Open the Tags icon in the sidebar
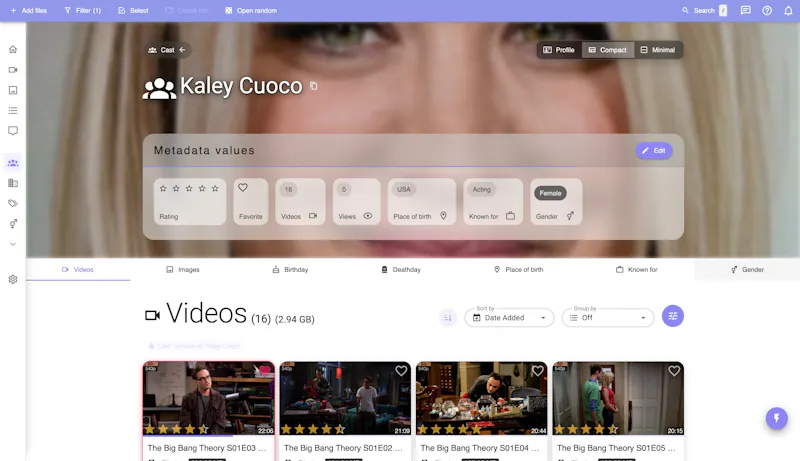 point(13,203)
